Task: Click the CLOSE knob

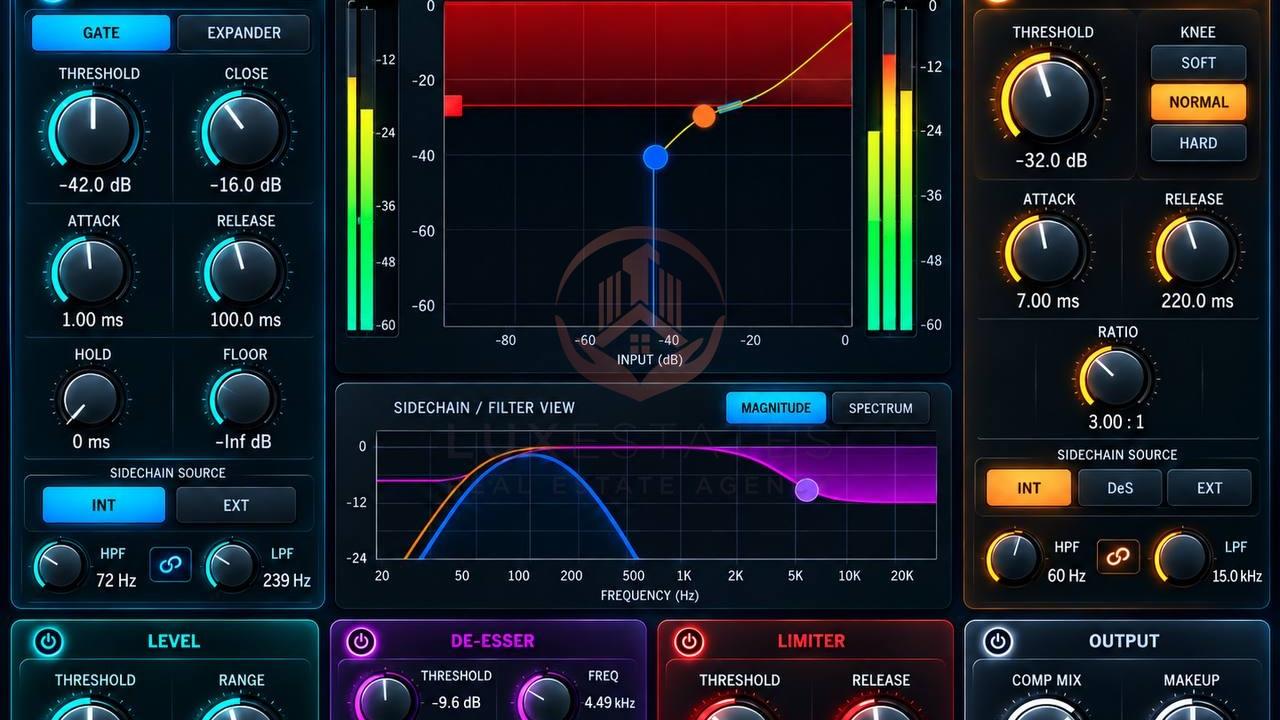Action: pyautogui.click(x=245, y=130)
